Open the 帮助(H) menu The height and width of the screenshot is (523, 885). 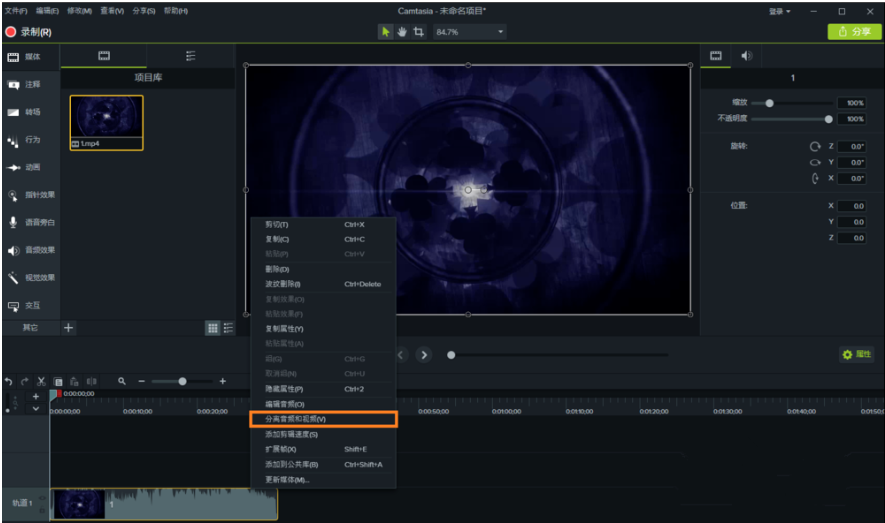point(176,11)
